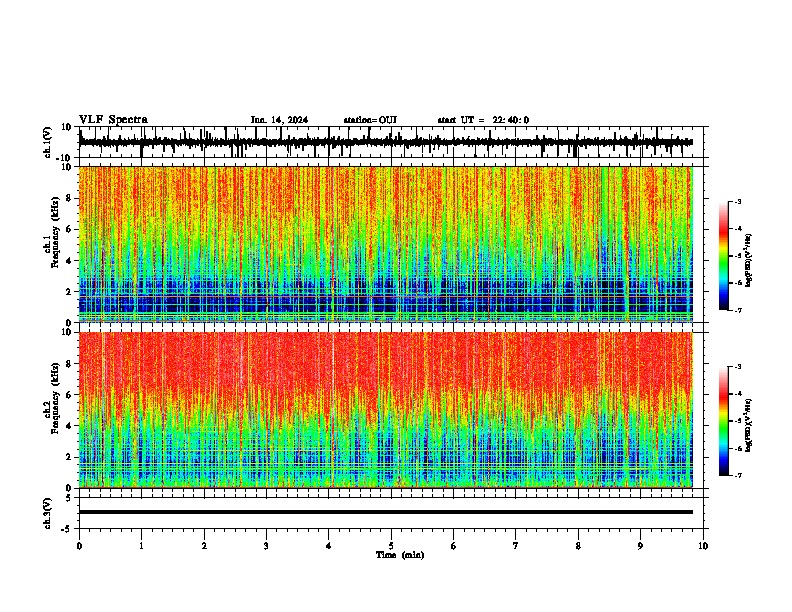
Task: Click time axis tick label '1'
Action: click(141, 546)
